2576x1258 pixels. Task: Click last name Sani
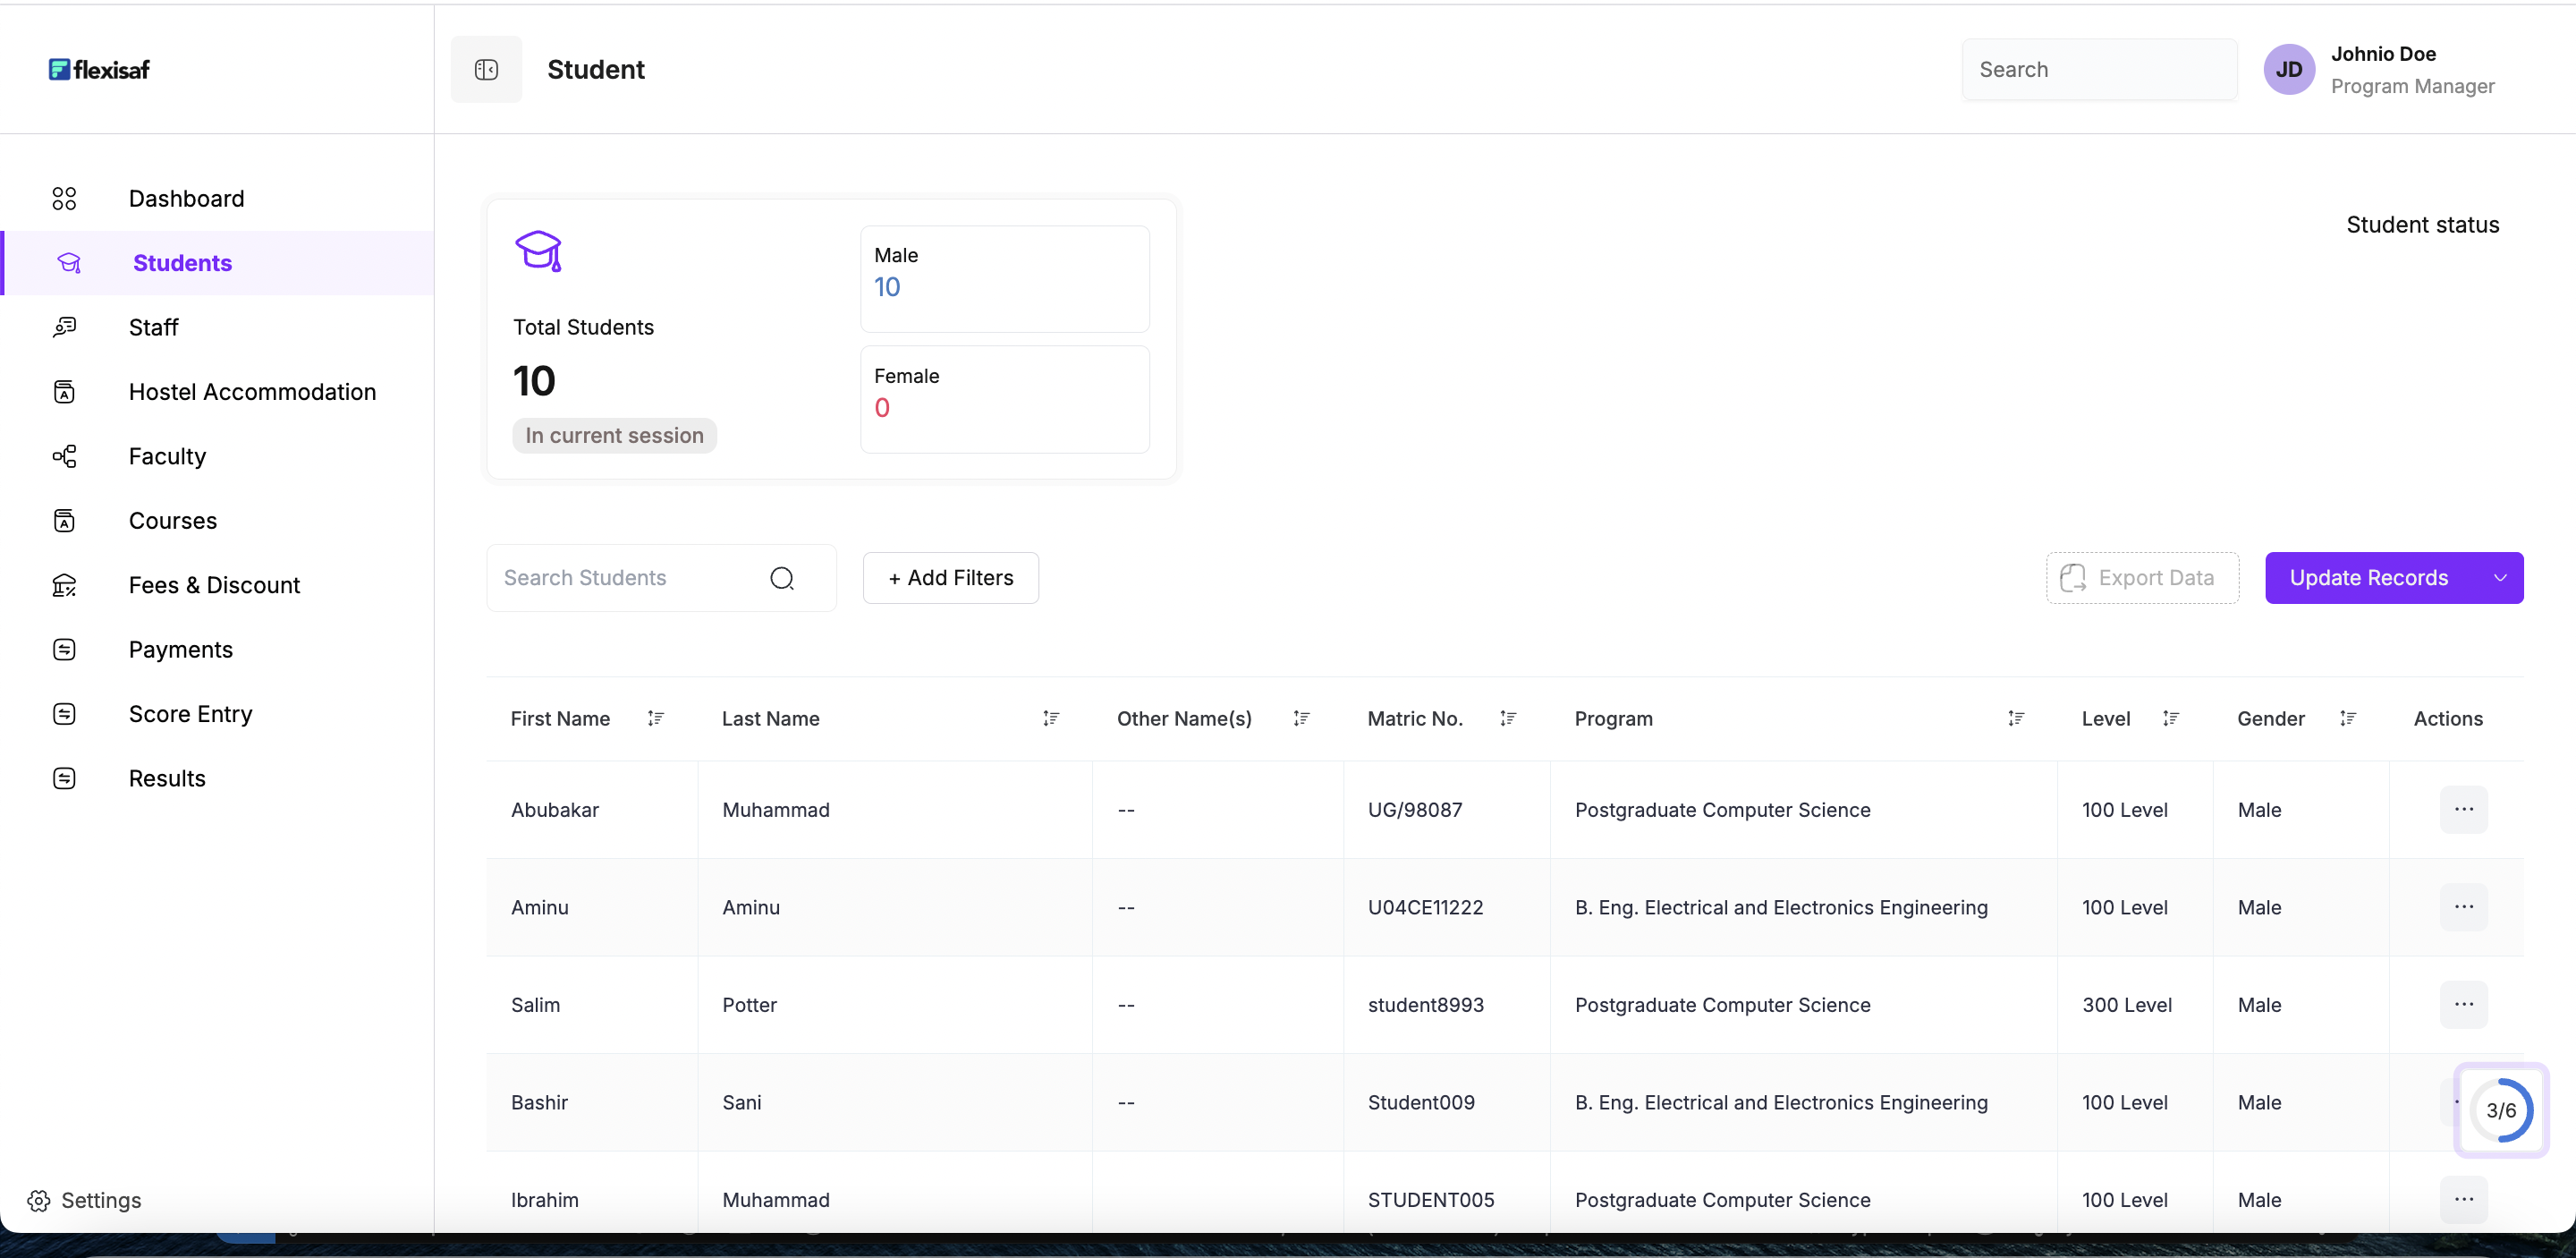[x=741, y=1102]
